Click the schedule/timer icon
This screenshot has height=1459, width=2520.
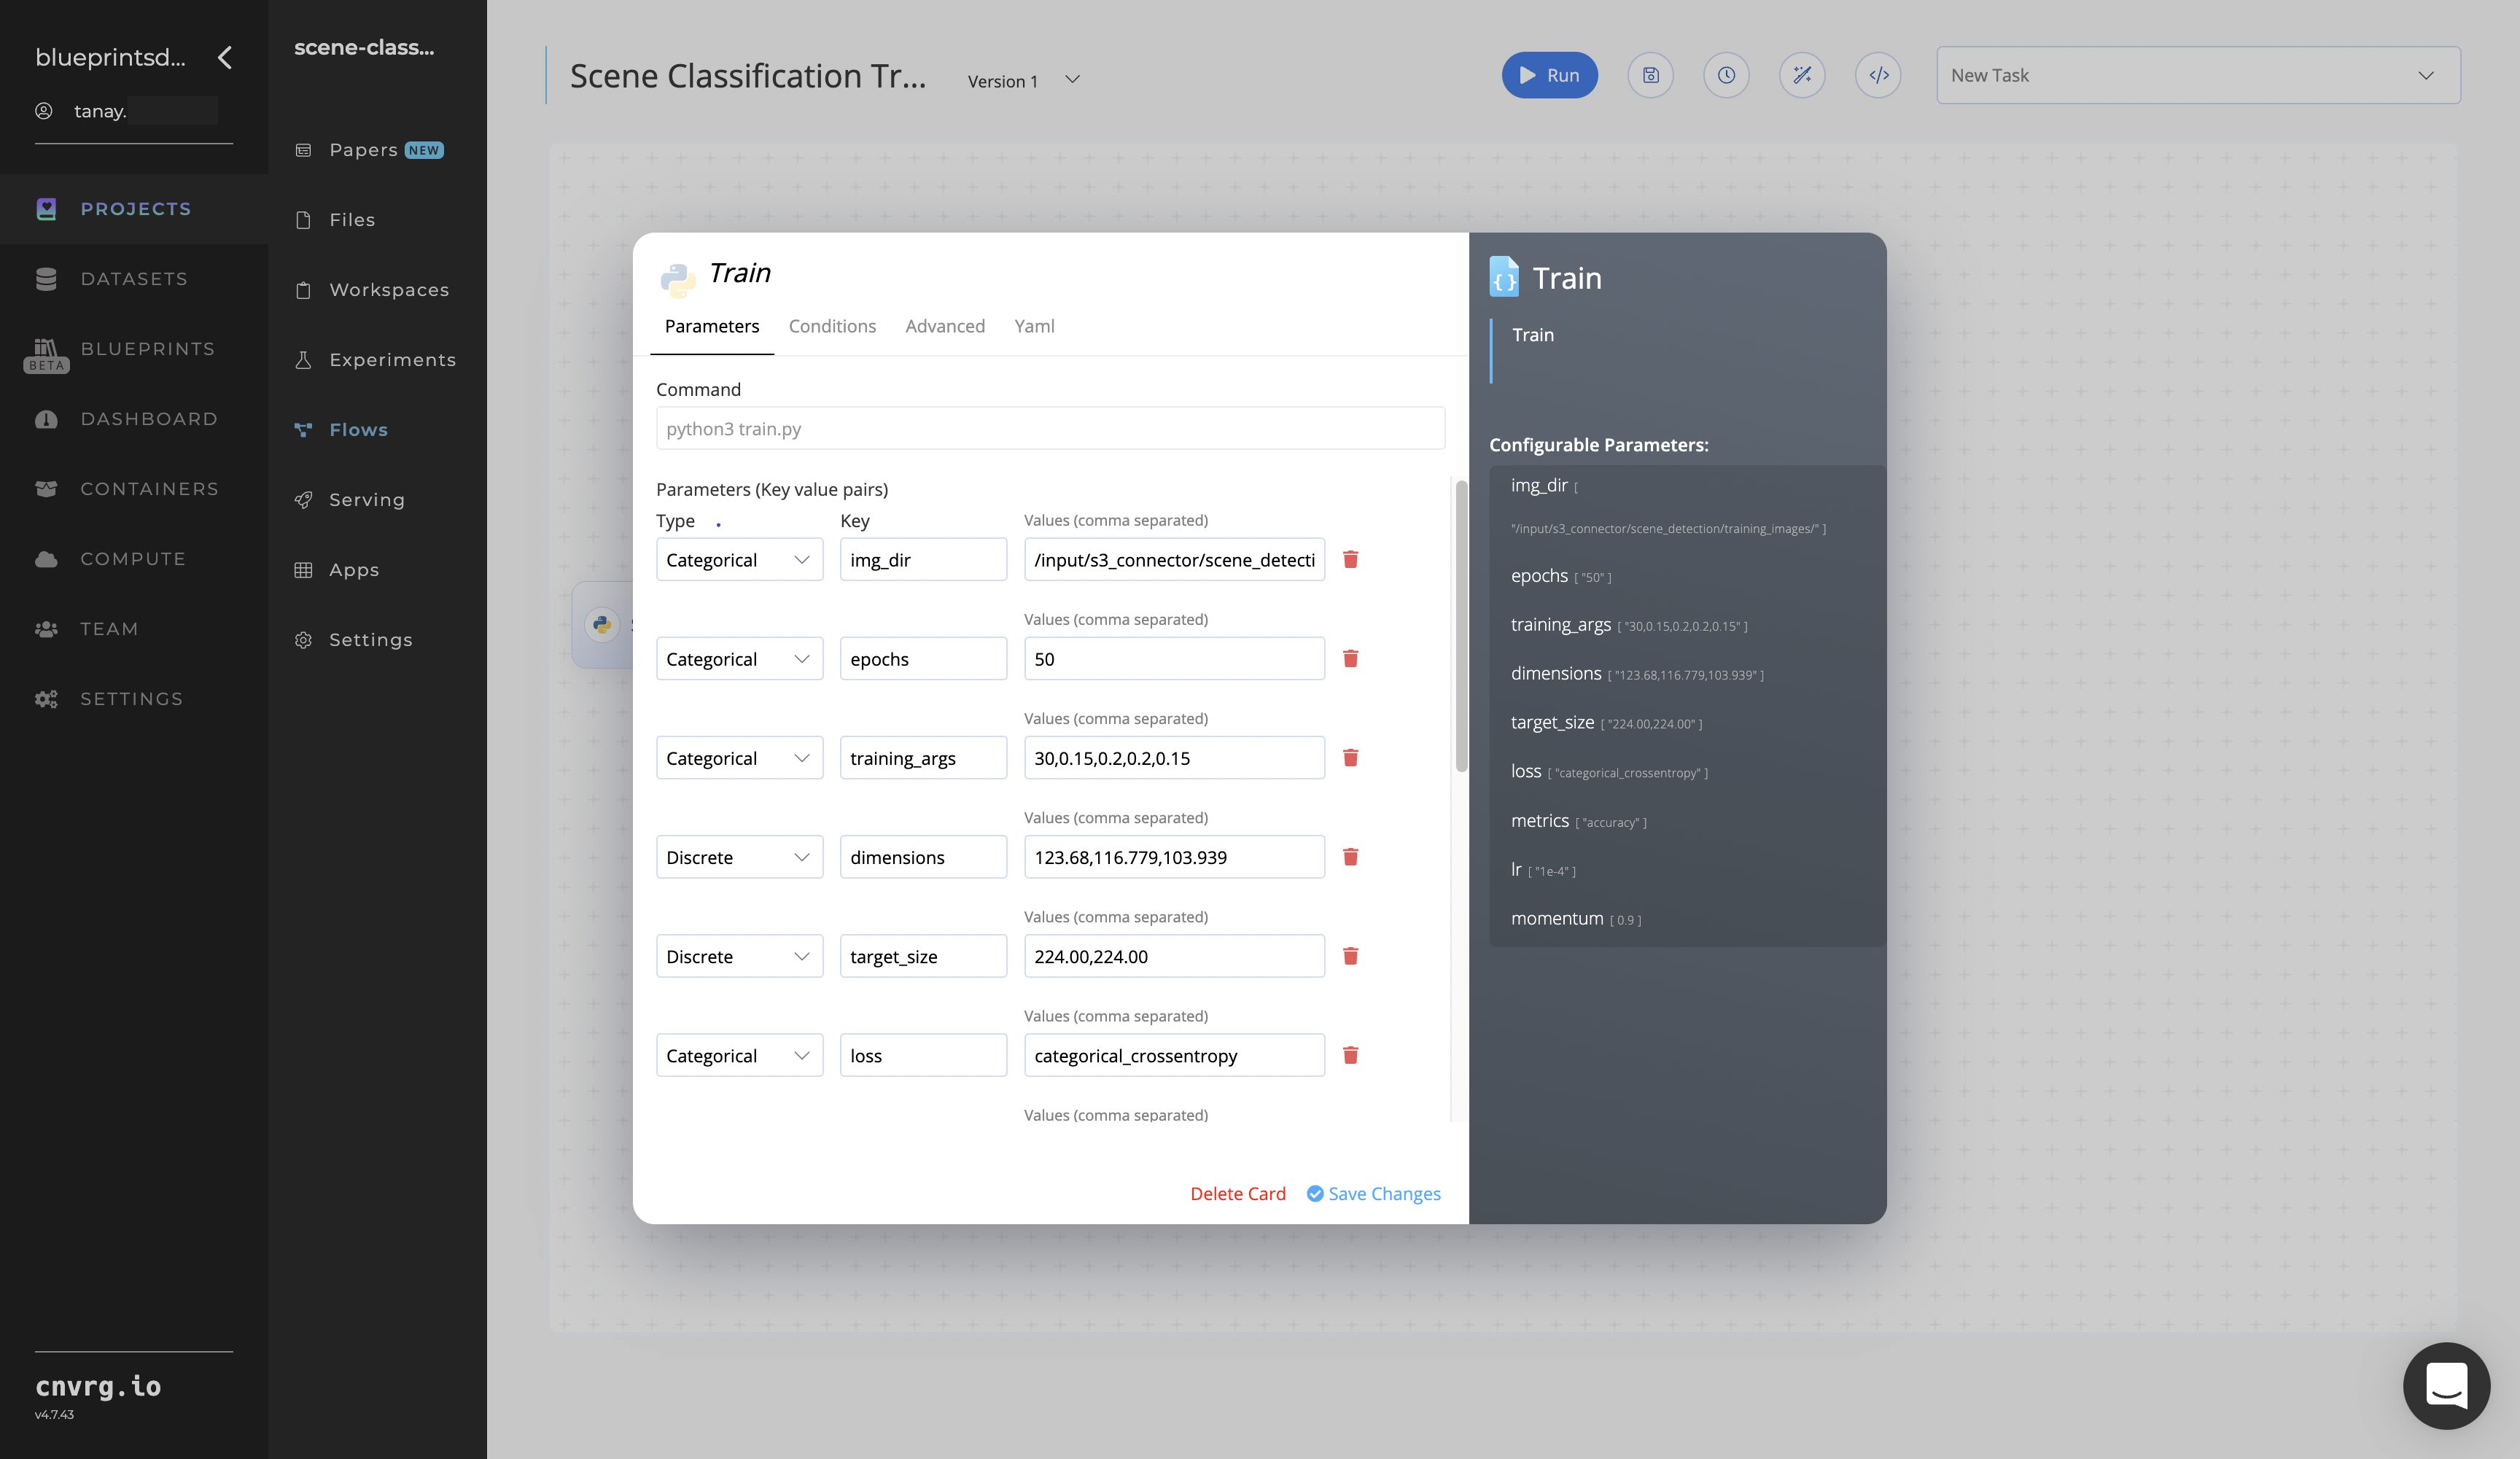coord(1727,74)
